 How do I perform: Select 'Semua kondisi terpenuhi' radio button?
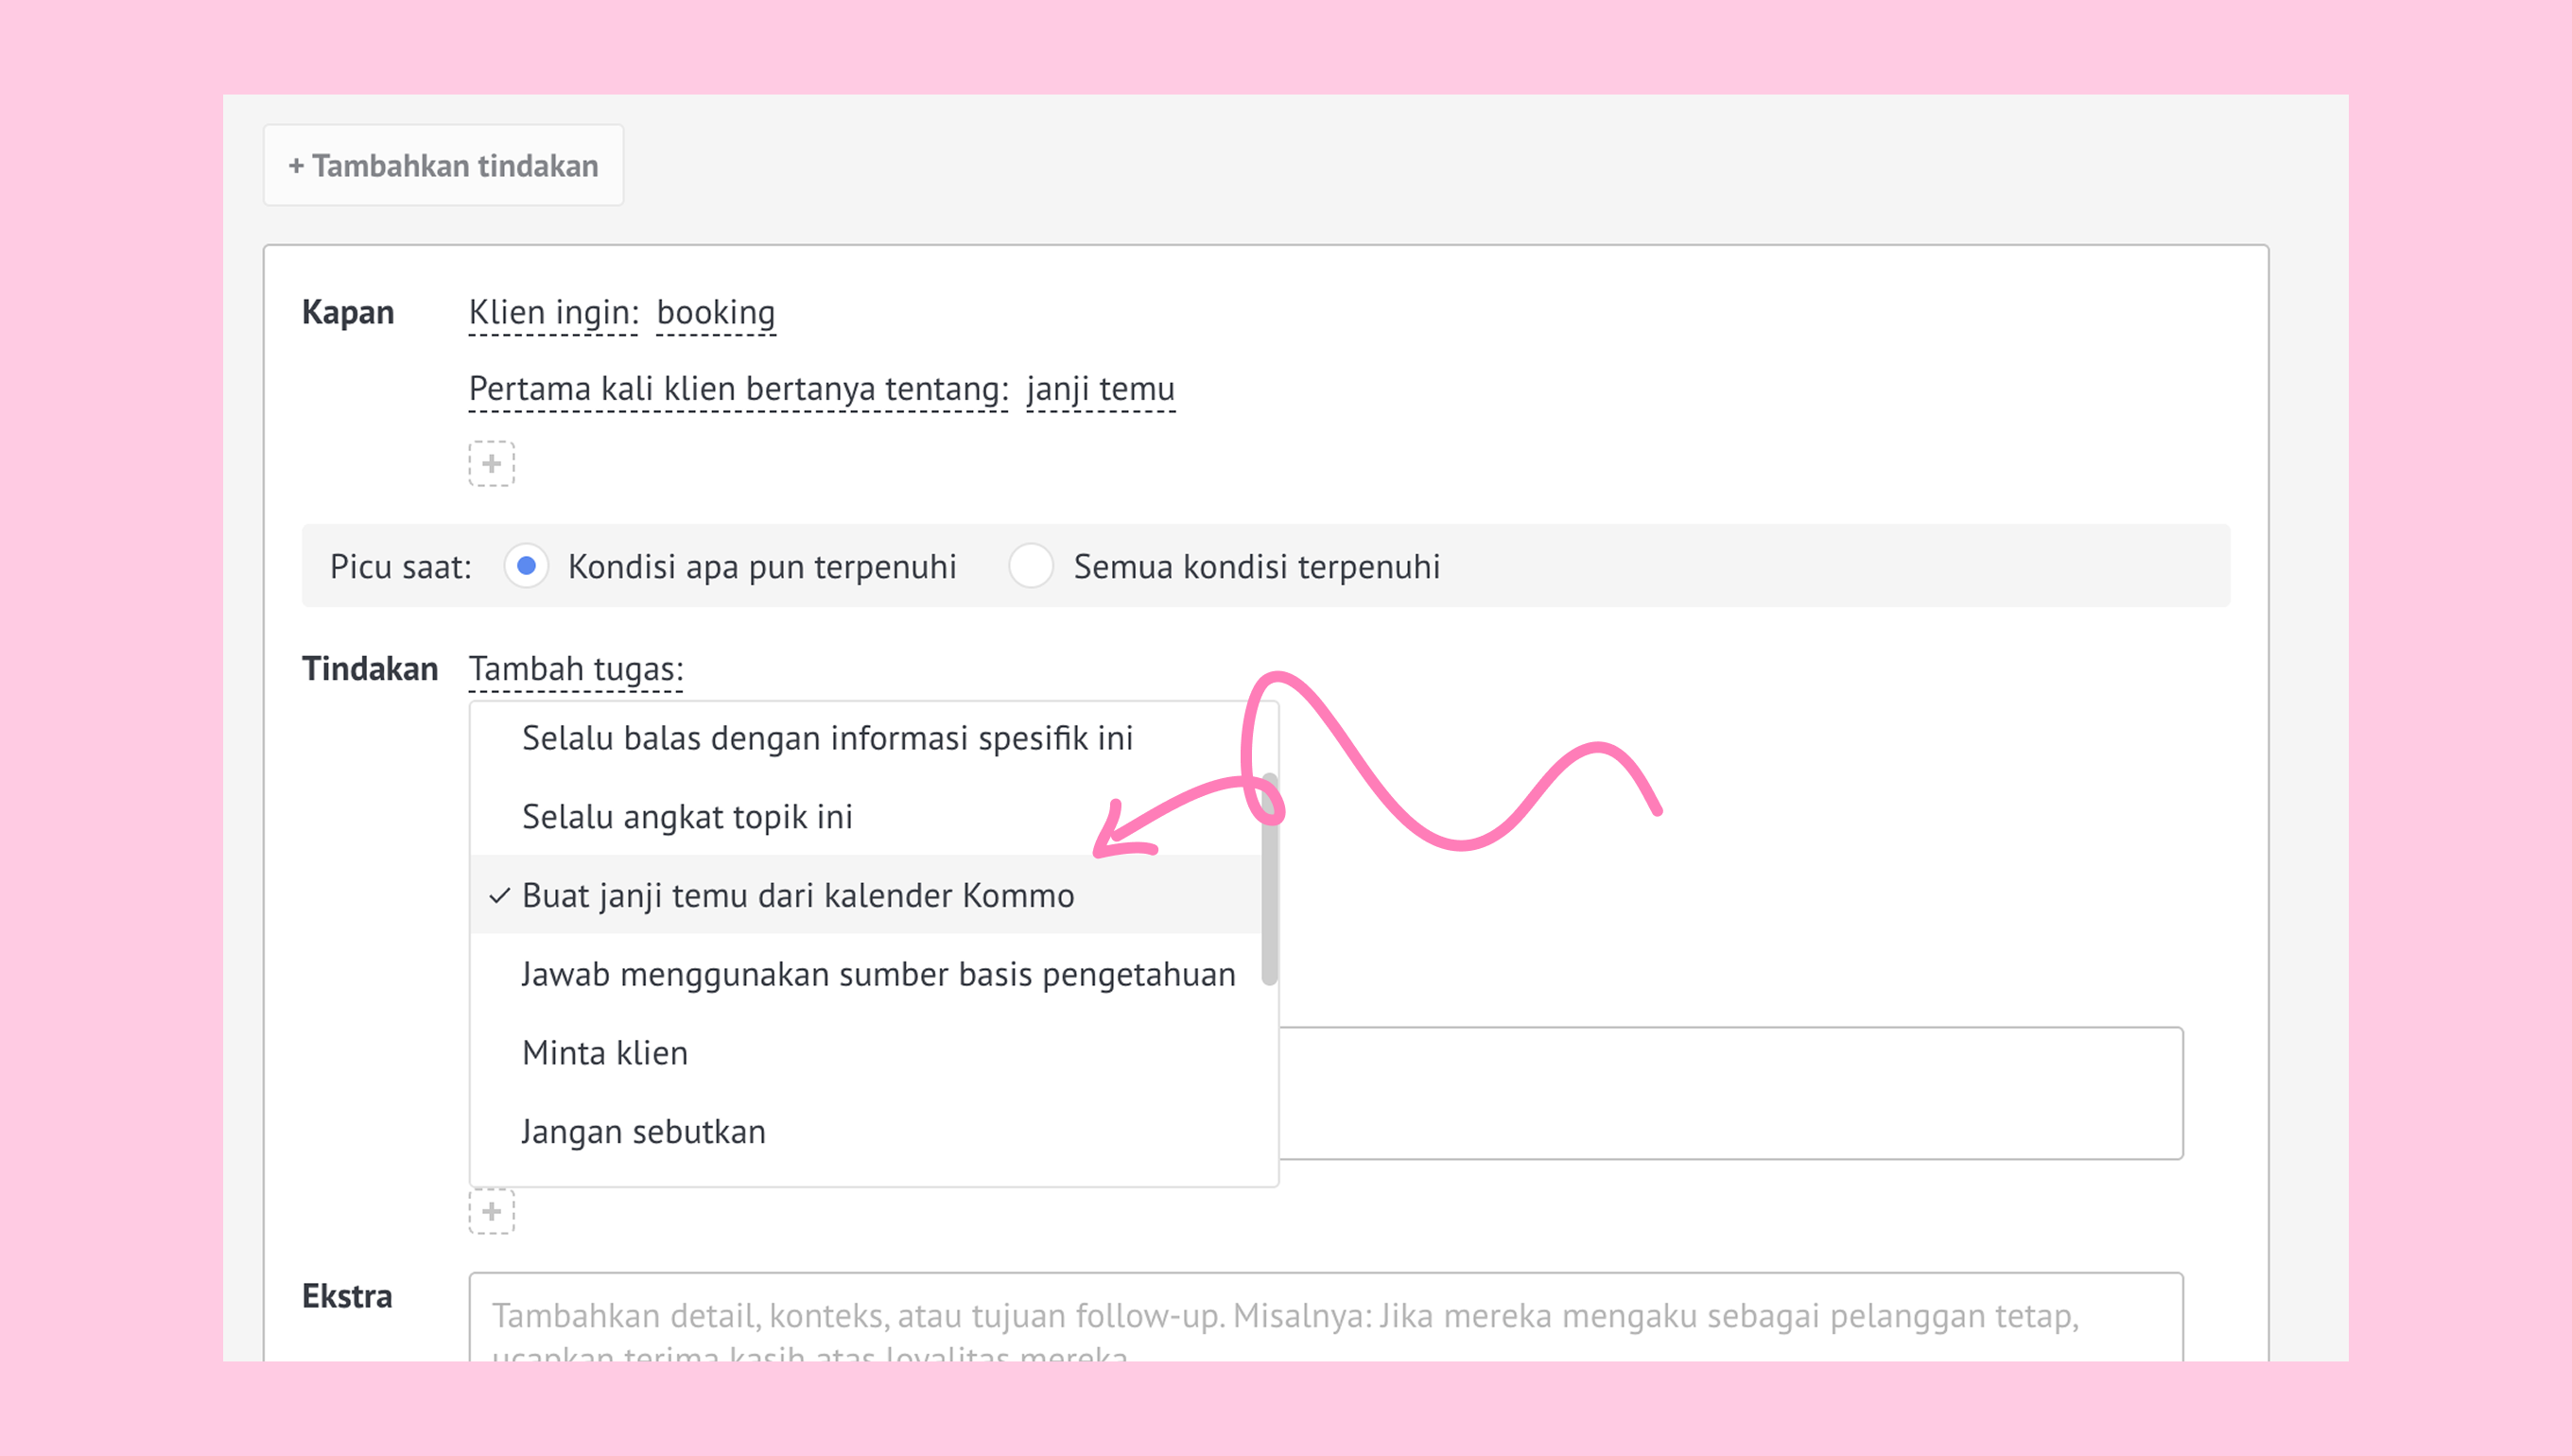1031,566
